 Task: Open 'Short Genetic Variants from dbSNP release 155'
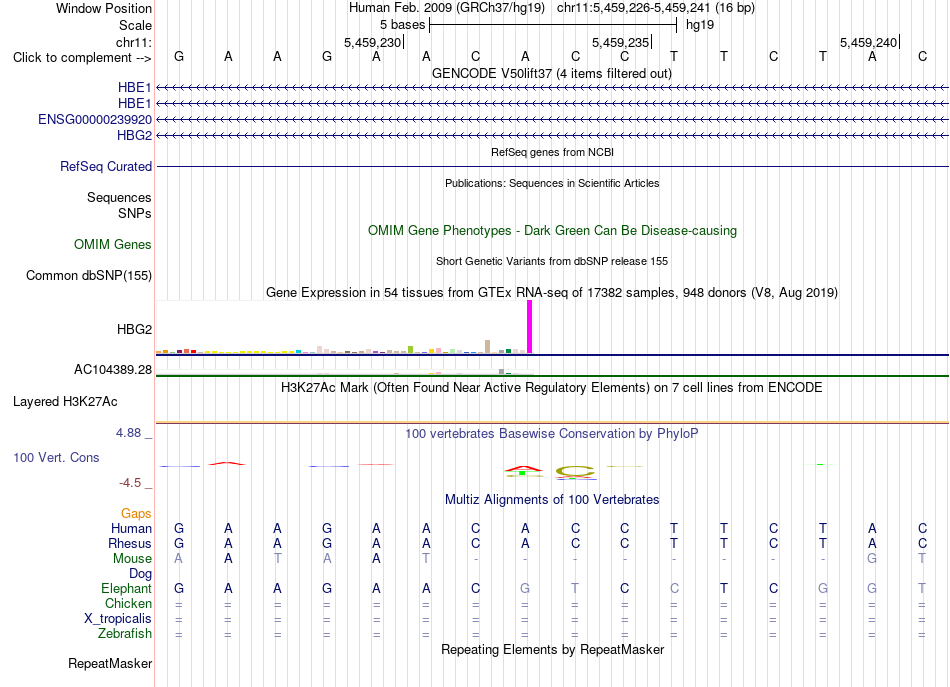tap(552, 261)
